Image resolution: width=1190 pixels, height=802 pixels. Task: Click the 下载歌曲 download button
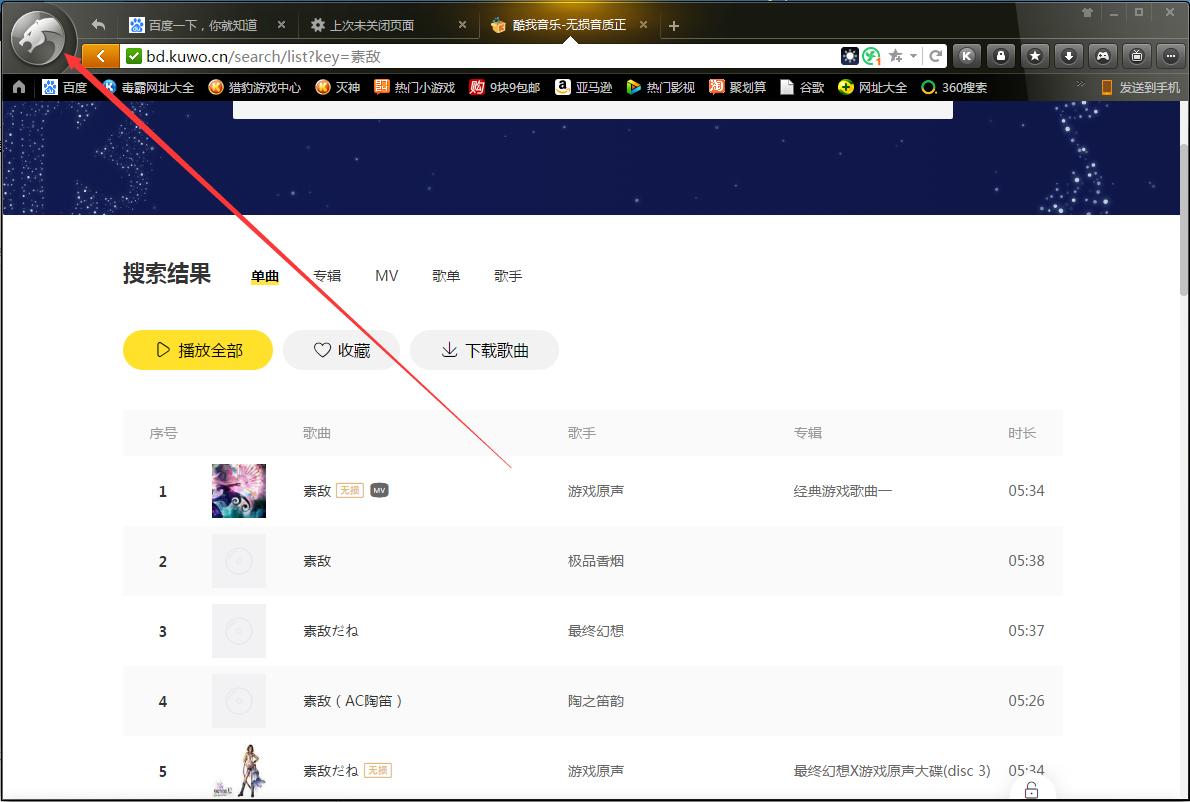485,350
